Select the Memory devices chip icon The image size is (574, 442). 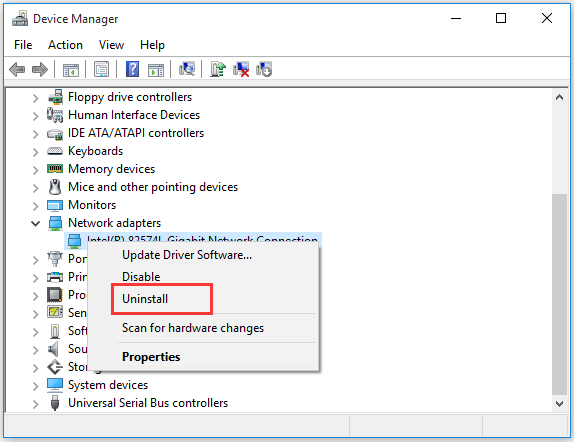point(55,168)
